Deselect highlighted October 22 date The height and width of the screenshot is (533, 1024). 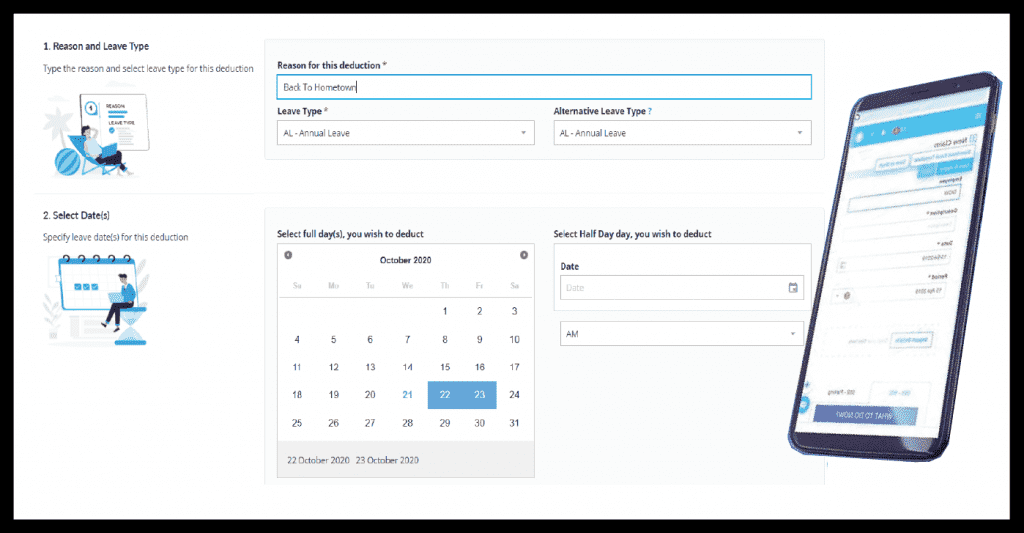[445, 395]
